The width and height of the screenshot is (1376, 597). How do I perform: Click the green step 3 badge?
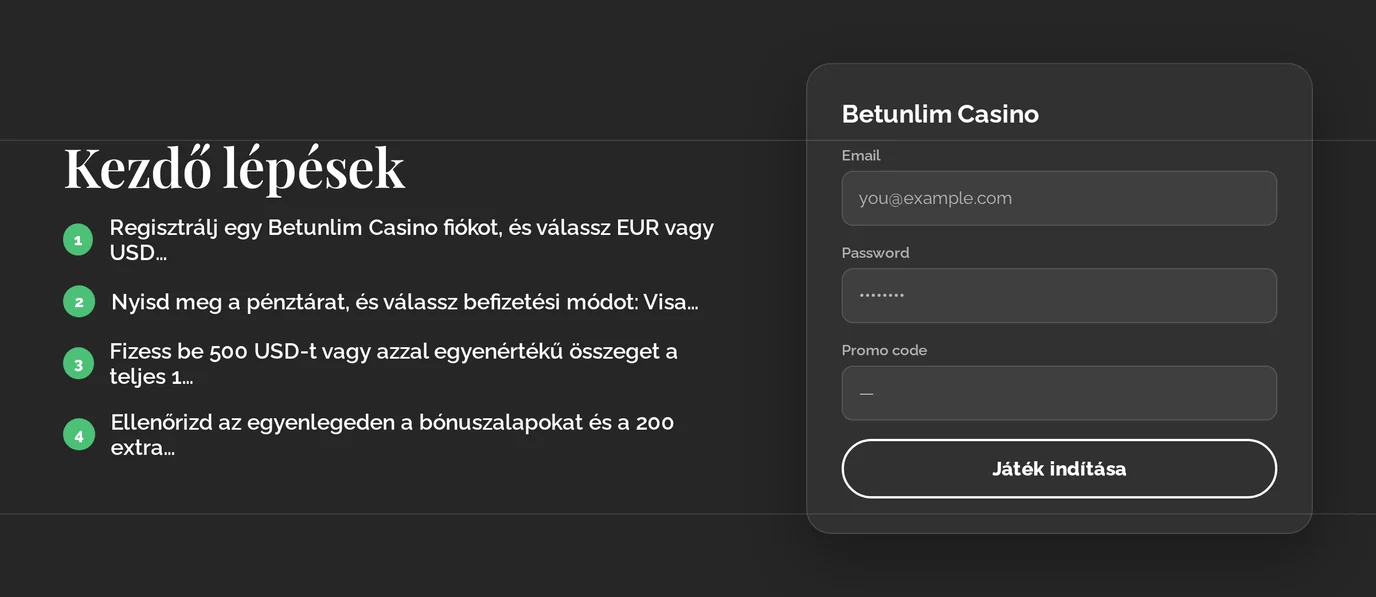coord(78,364)
